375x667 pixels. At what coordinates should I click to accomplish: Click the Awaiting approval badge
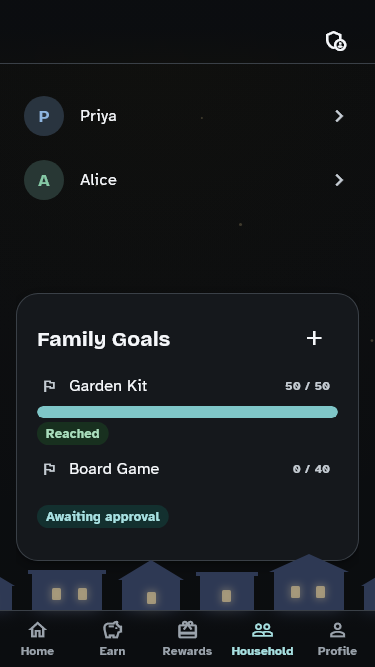103,516
